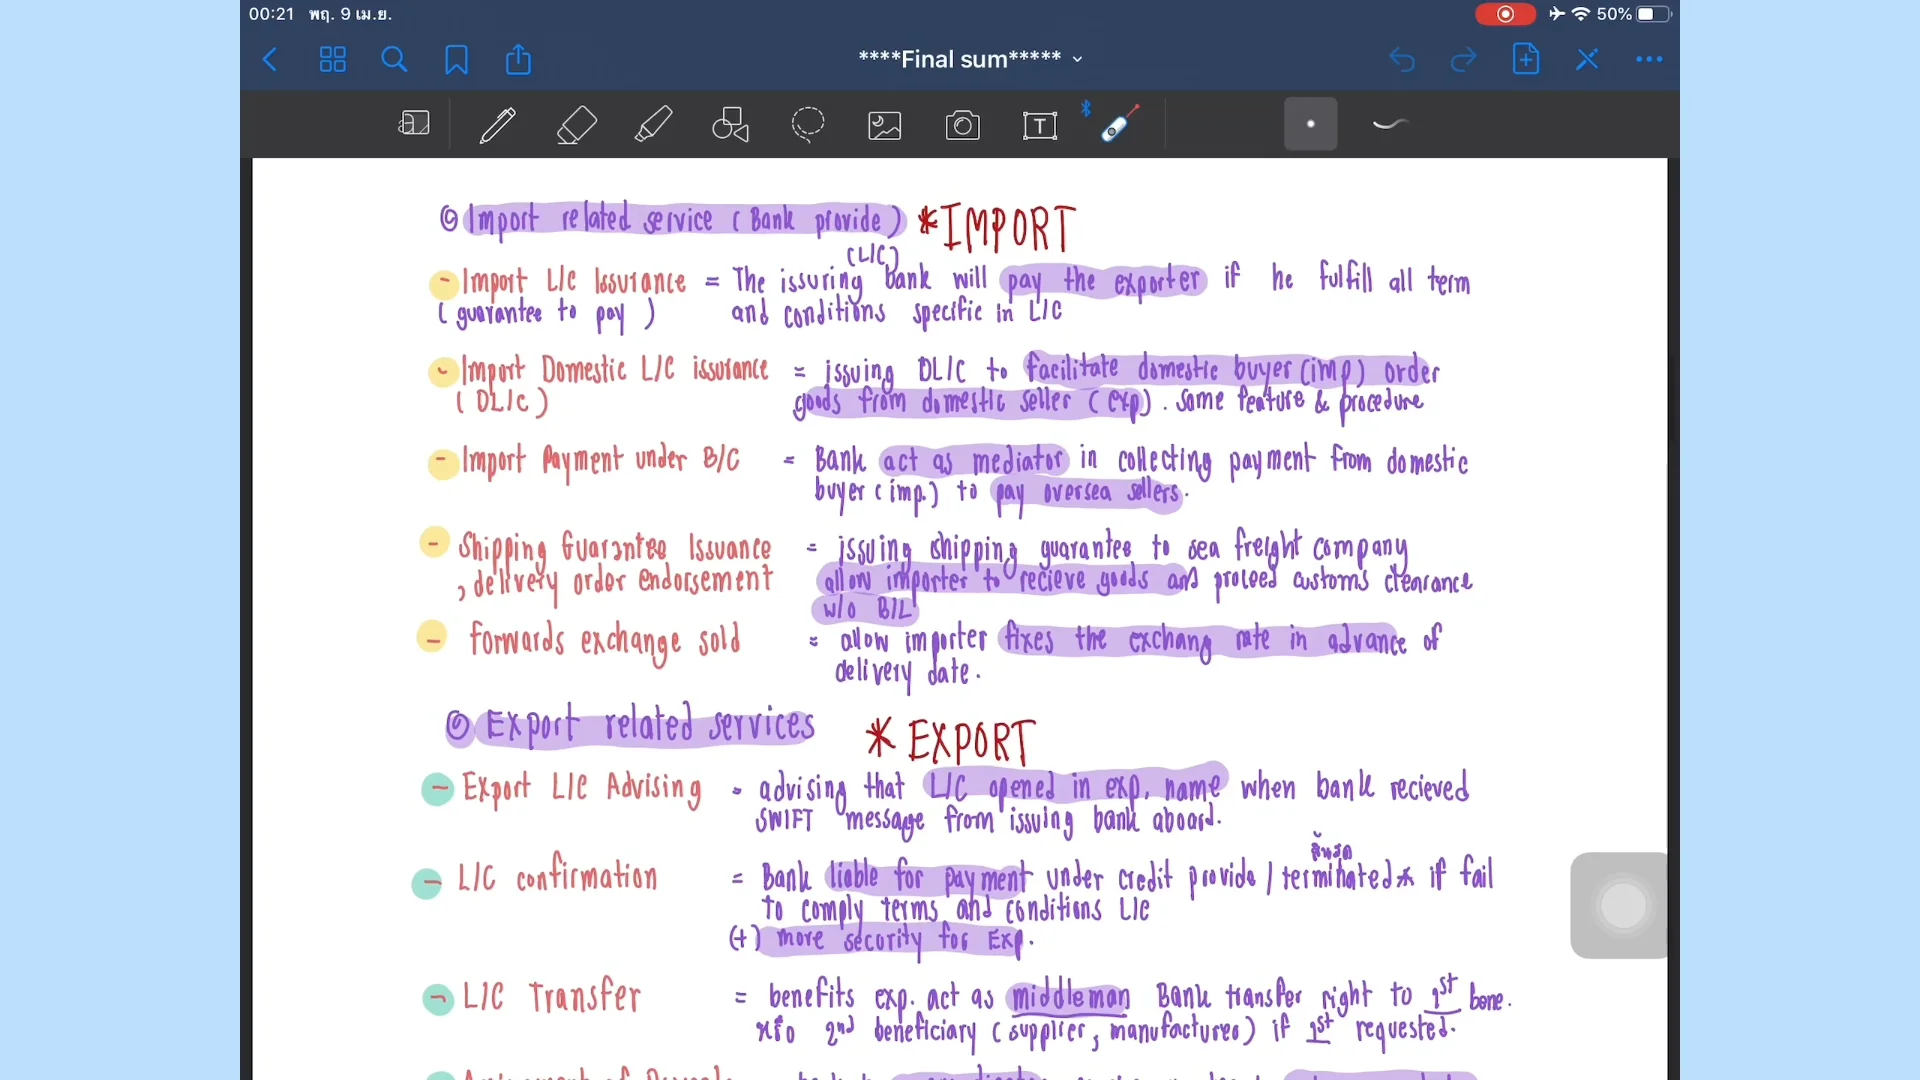Add a new page to notebook
Image resolution: width=1920 pixels, height=1080 pixels.
1525,60
